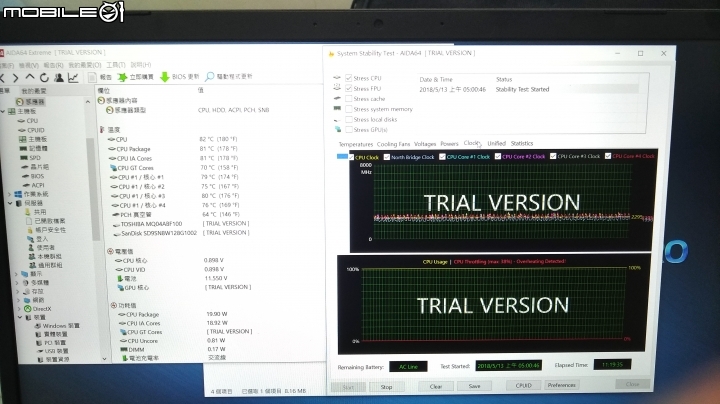This screenshot has height=404, width=720.
Task: Select USB devices item in tree
Action: tap(56, 351)
